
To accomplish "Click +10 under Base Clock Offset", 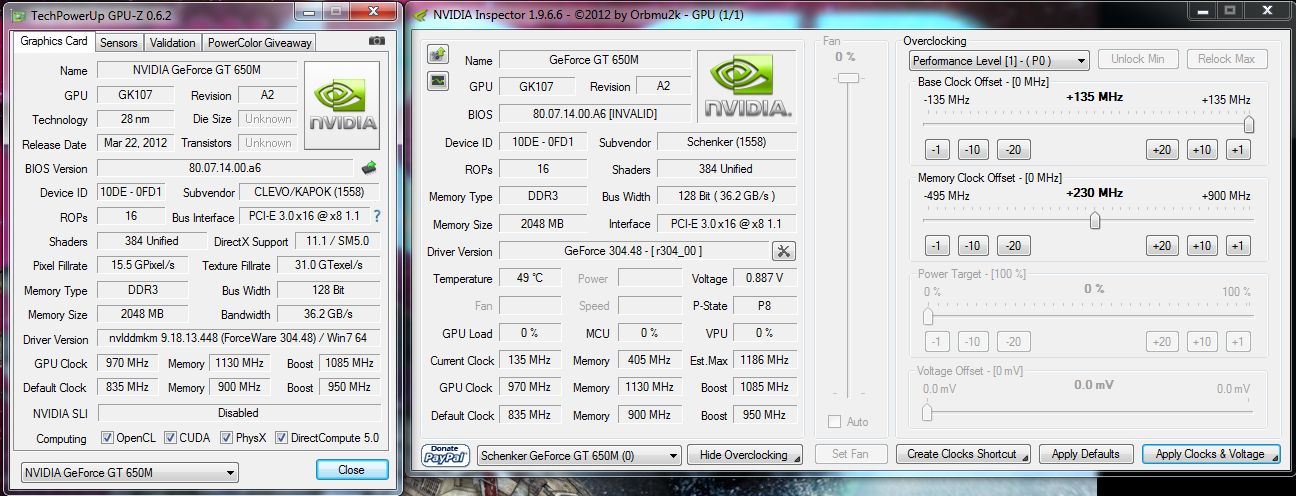I will click(1202, 150).
